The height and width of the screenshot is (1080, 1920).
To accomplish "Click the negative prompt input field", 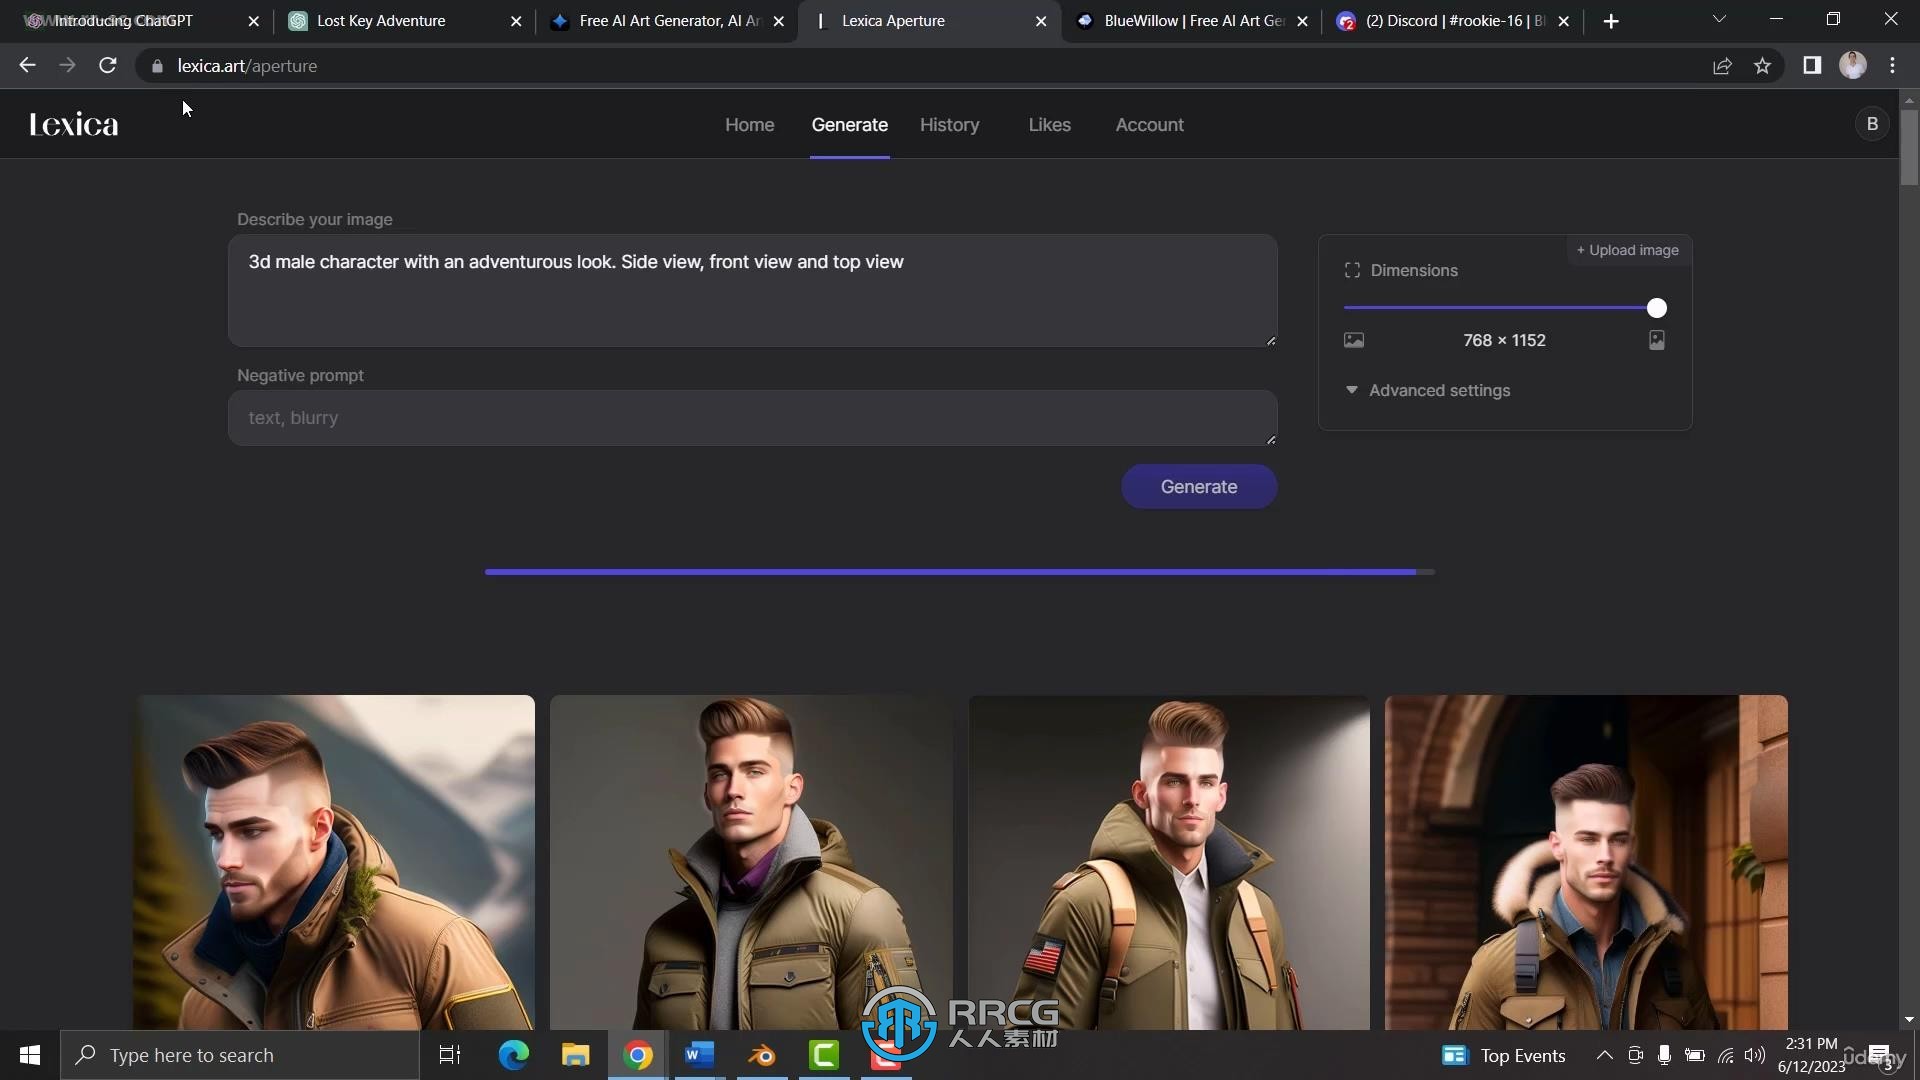I will [753, 417].
